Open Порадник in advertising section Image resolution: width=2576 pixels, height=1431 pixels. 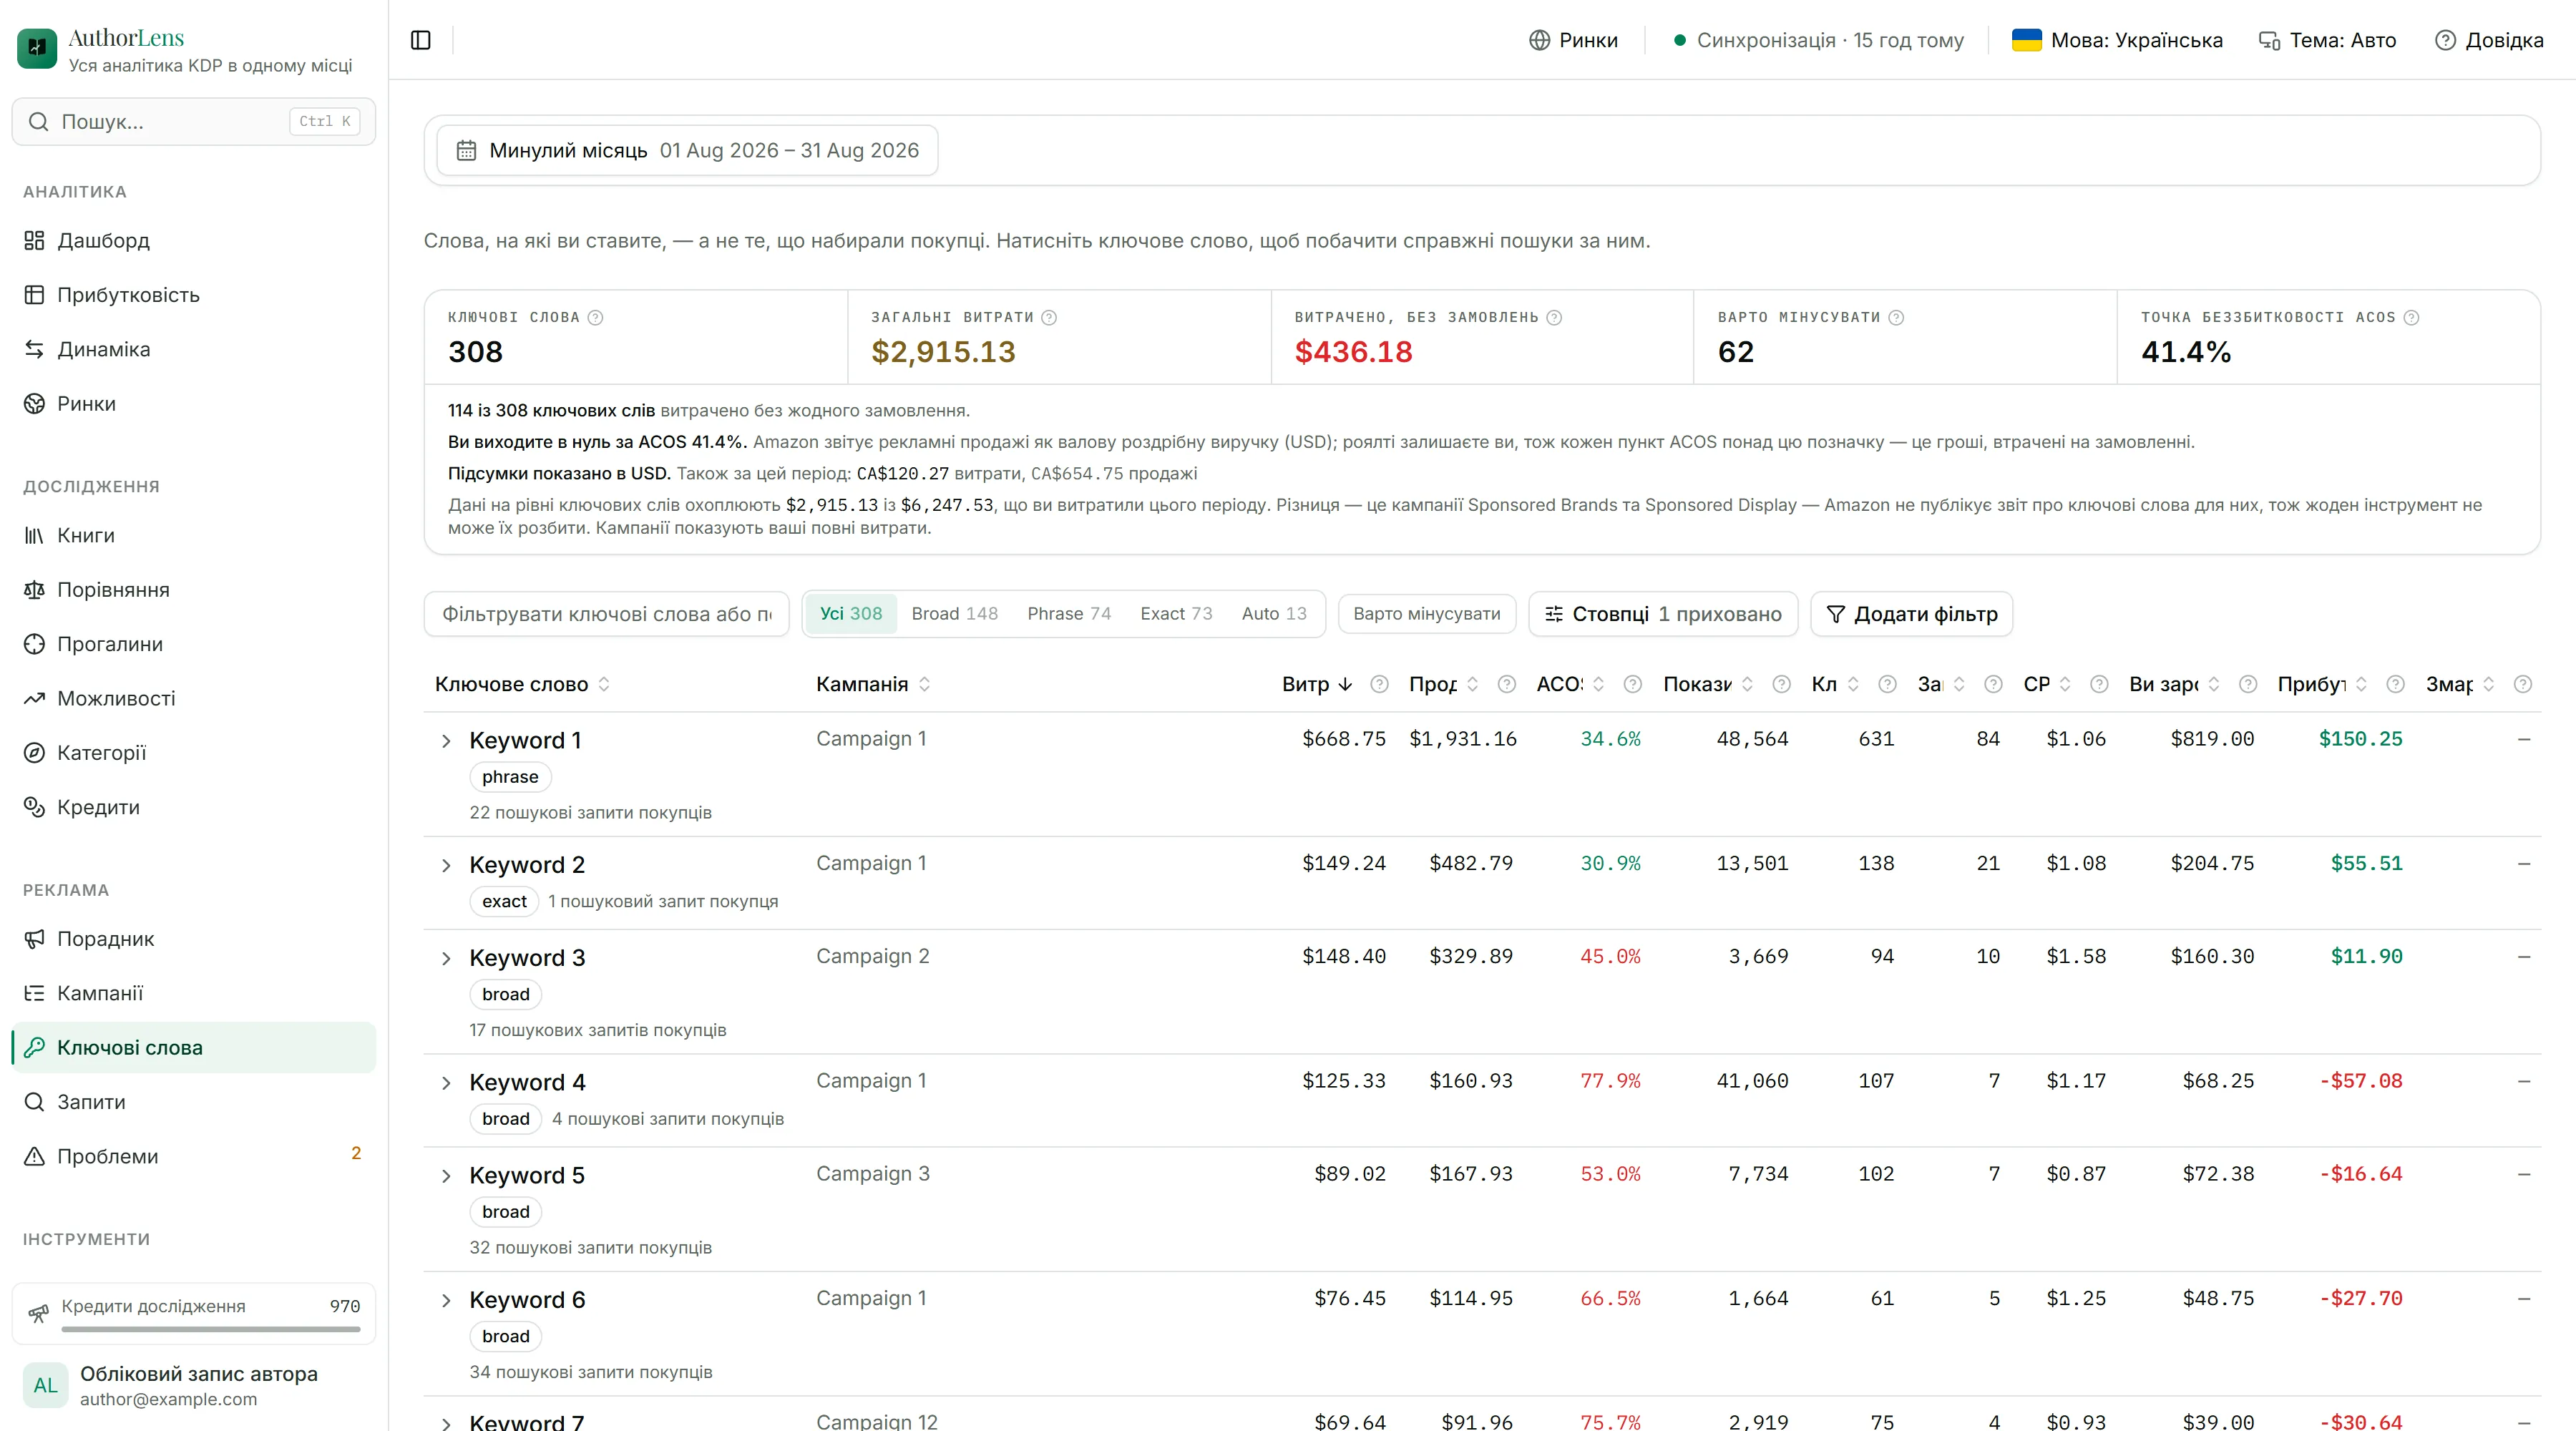pos(193,939)
